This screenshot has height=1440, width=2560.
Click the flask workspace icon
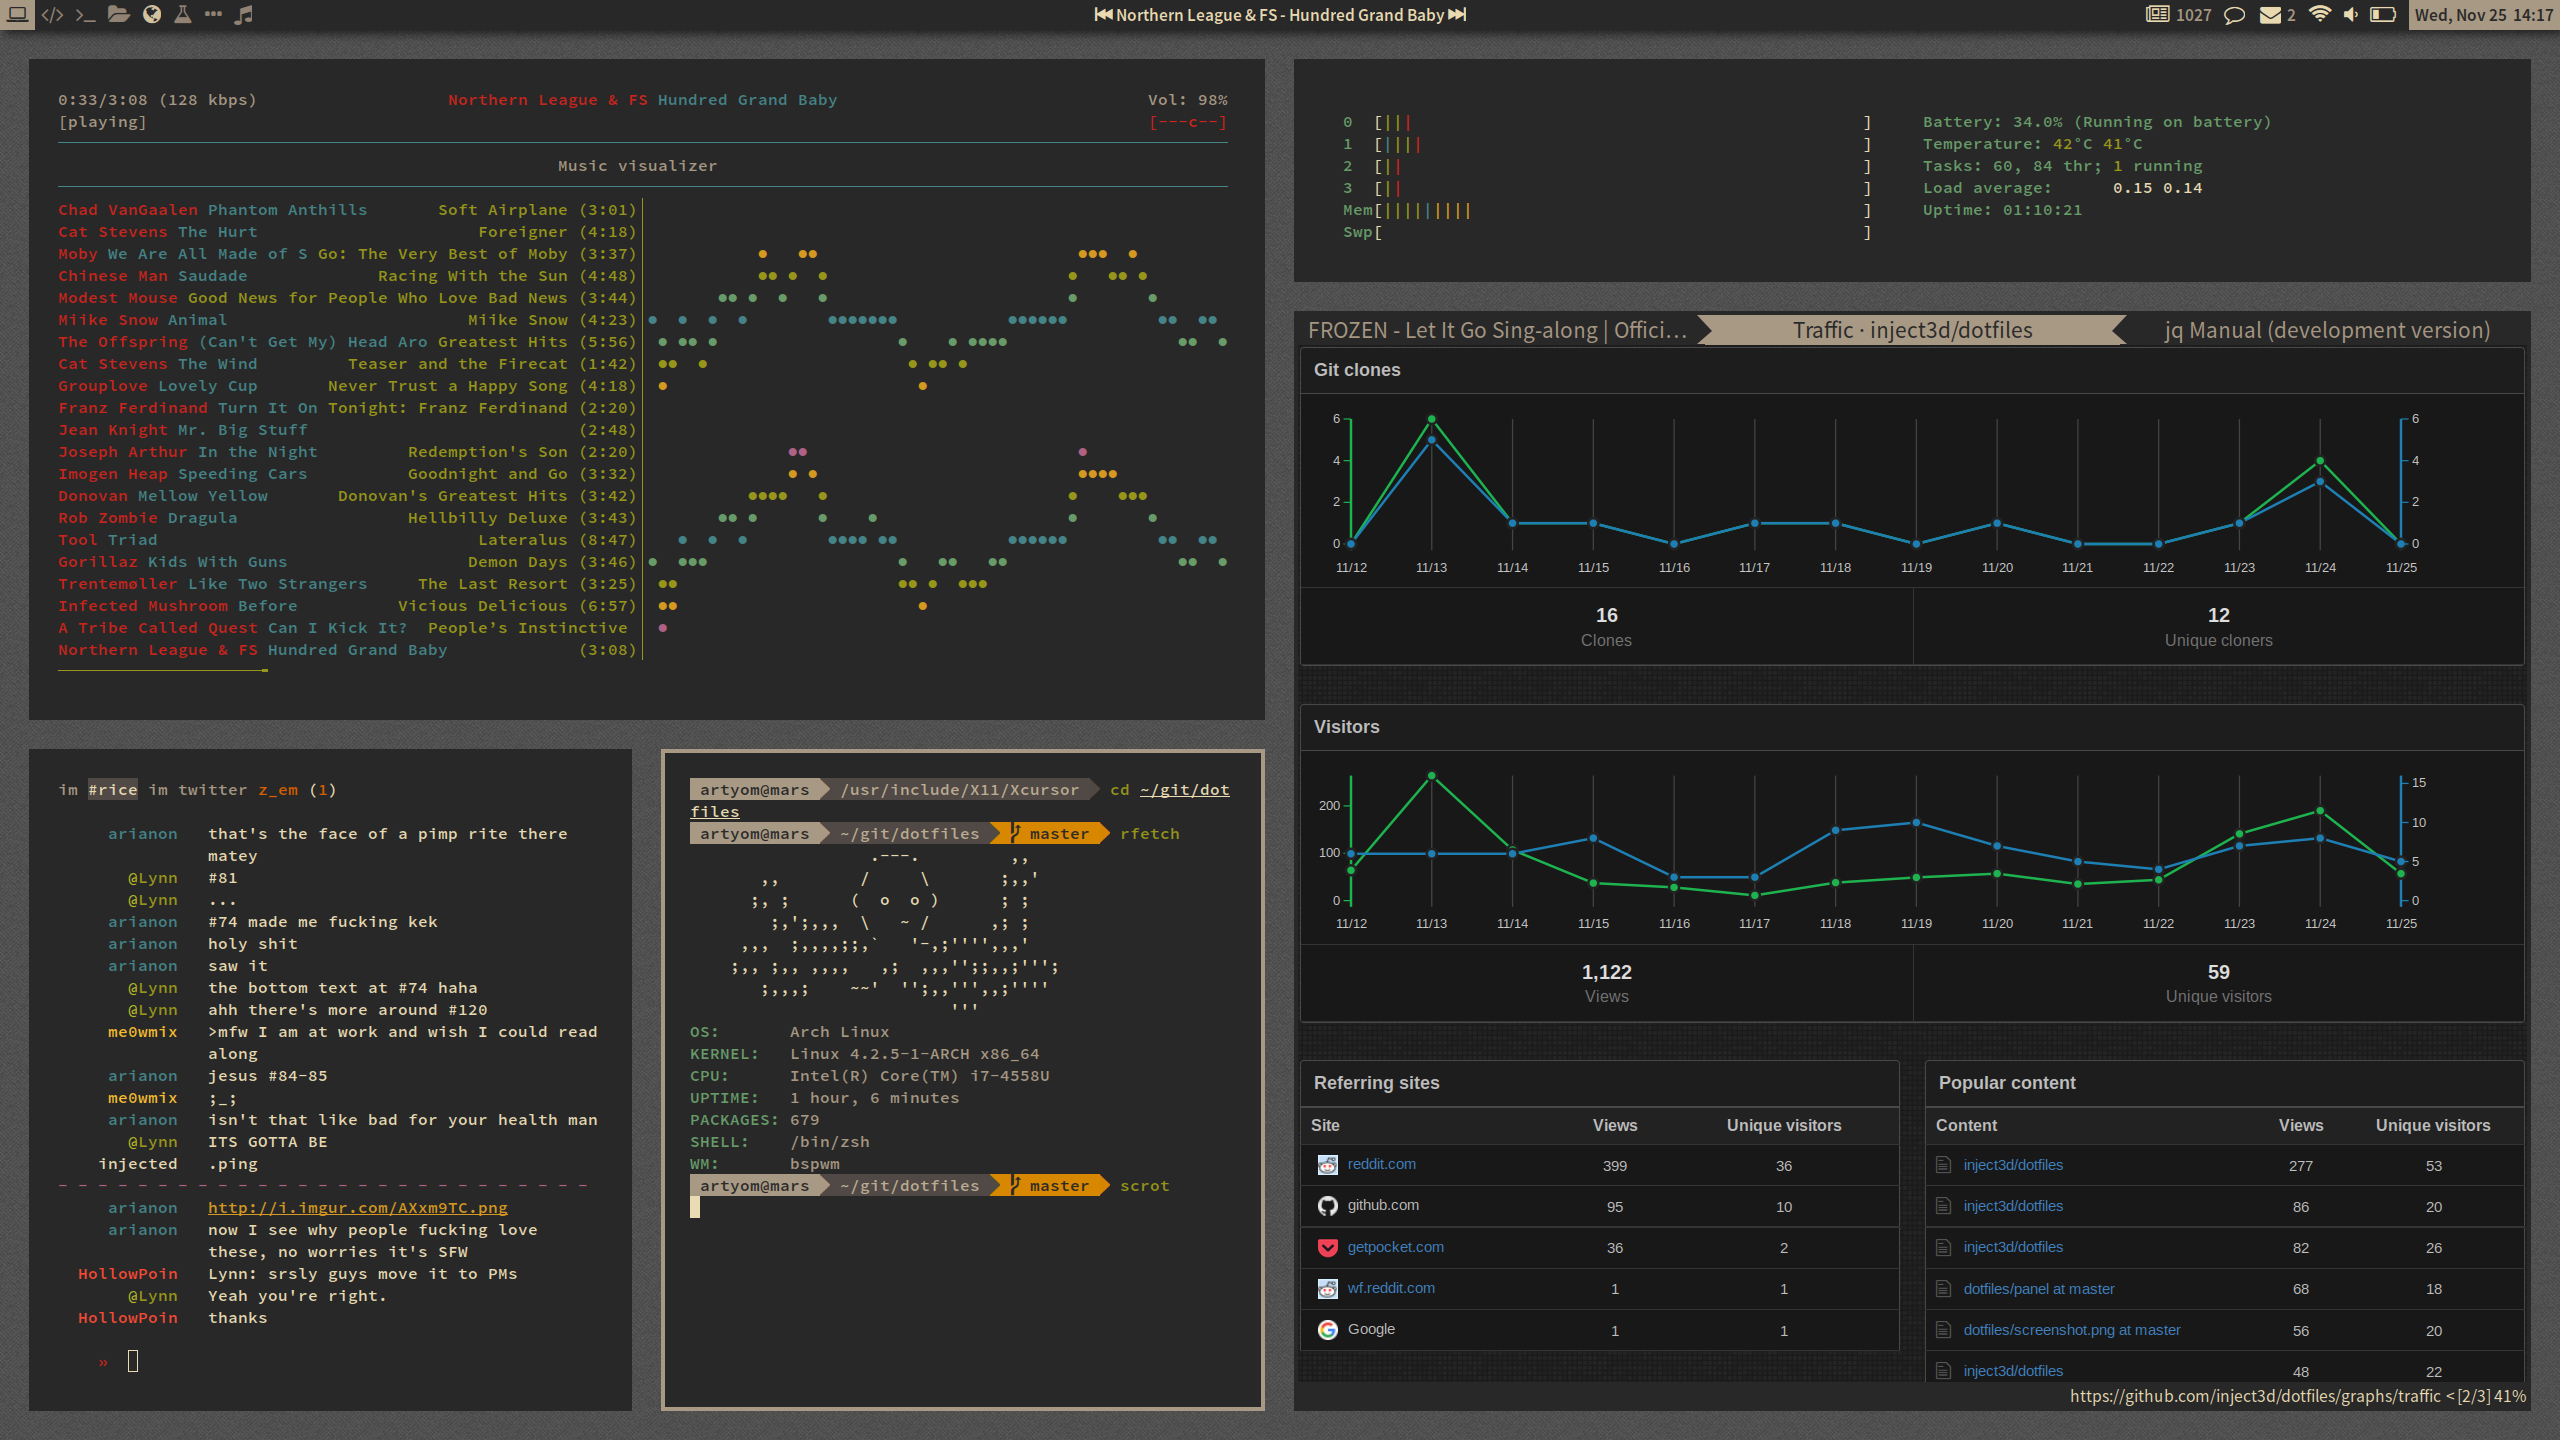pos(183,15)
